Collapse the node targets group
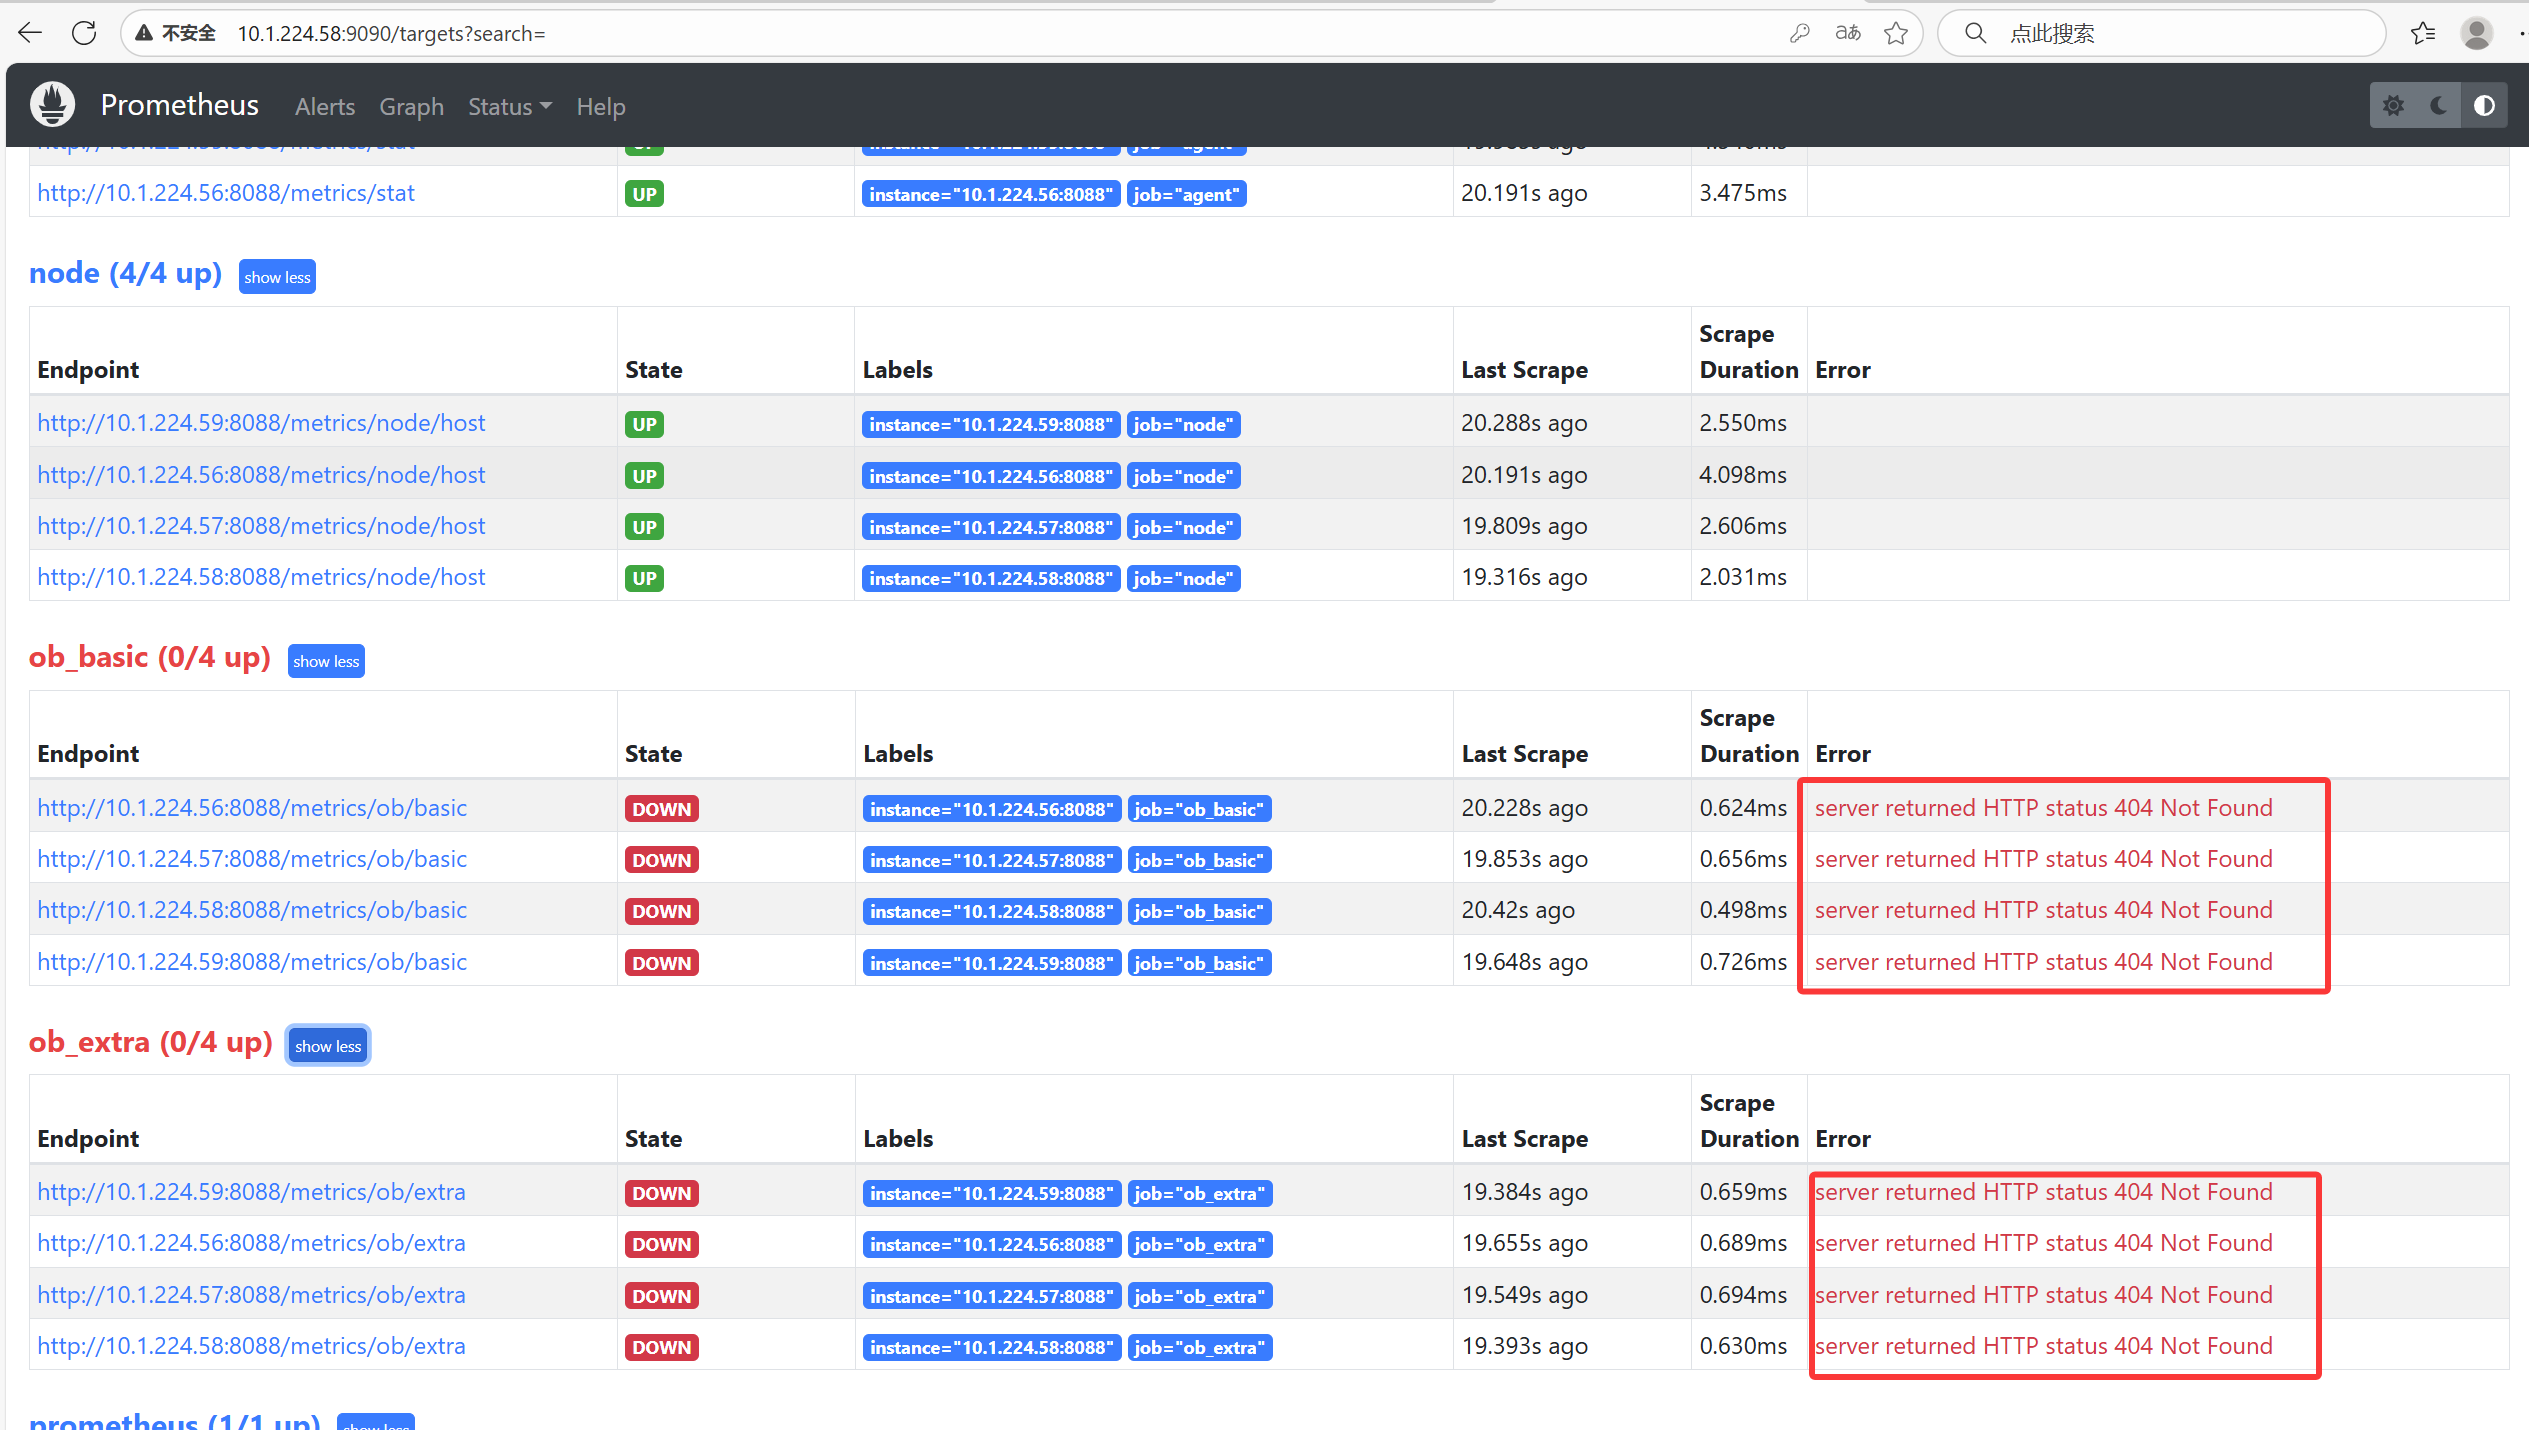This screenshot has width=2529, height=1430. point(277,277)
